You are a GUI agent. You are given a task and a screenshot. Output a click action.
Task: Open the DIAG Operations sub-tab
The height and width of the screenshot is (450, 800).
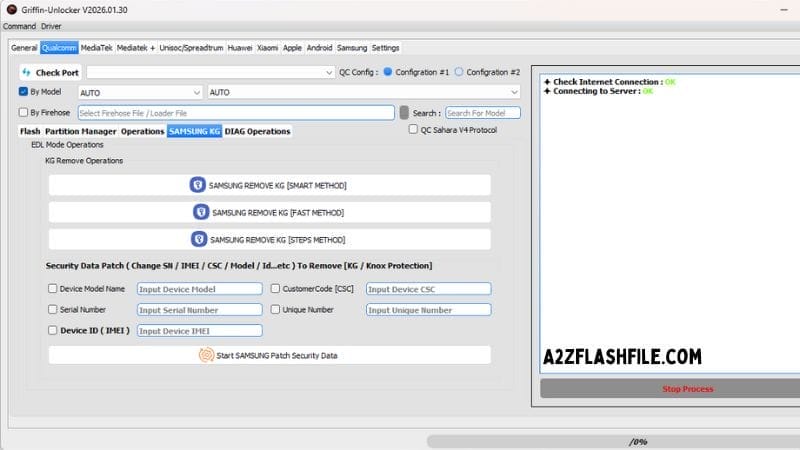click(258, 131)
